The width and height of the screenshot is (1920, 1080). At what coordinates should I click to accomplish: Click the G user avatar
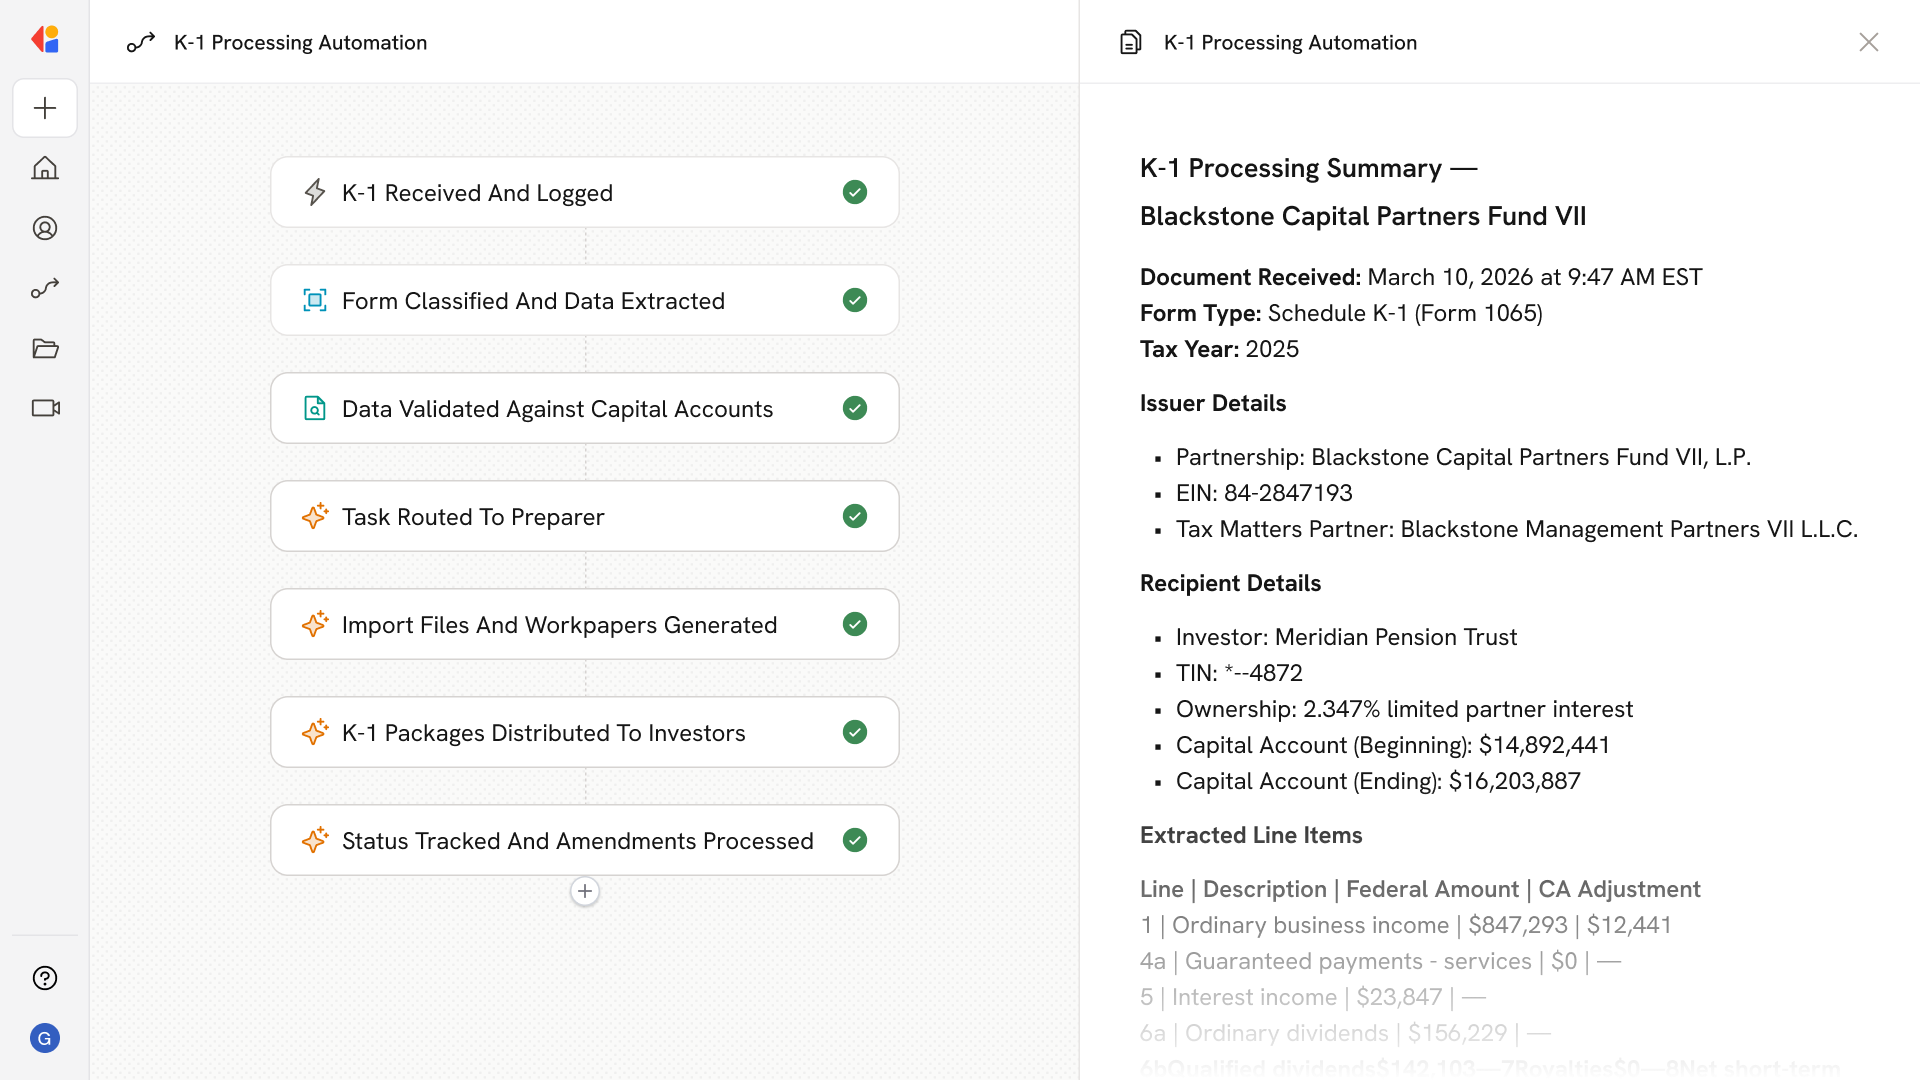point(45,1038)
